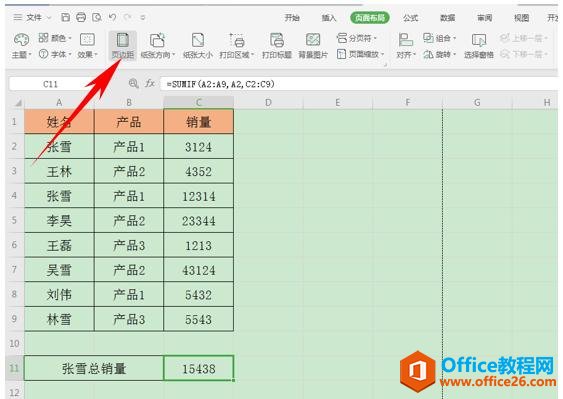The image size is (563, 399).
Task: Click cell with value 3124
Action: (x=199, y=147)
